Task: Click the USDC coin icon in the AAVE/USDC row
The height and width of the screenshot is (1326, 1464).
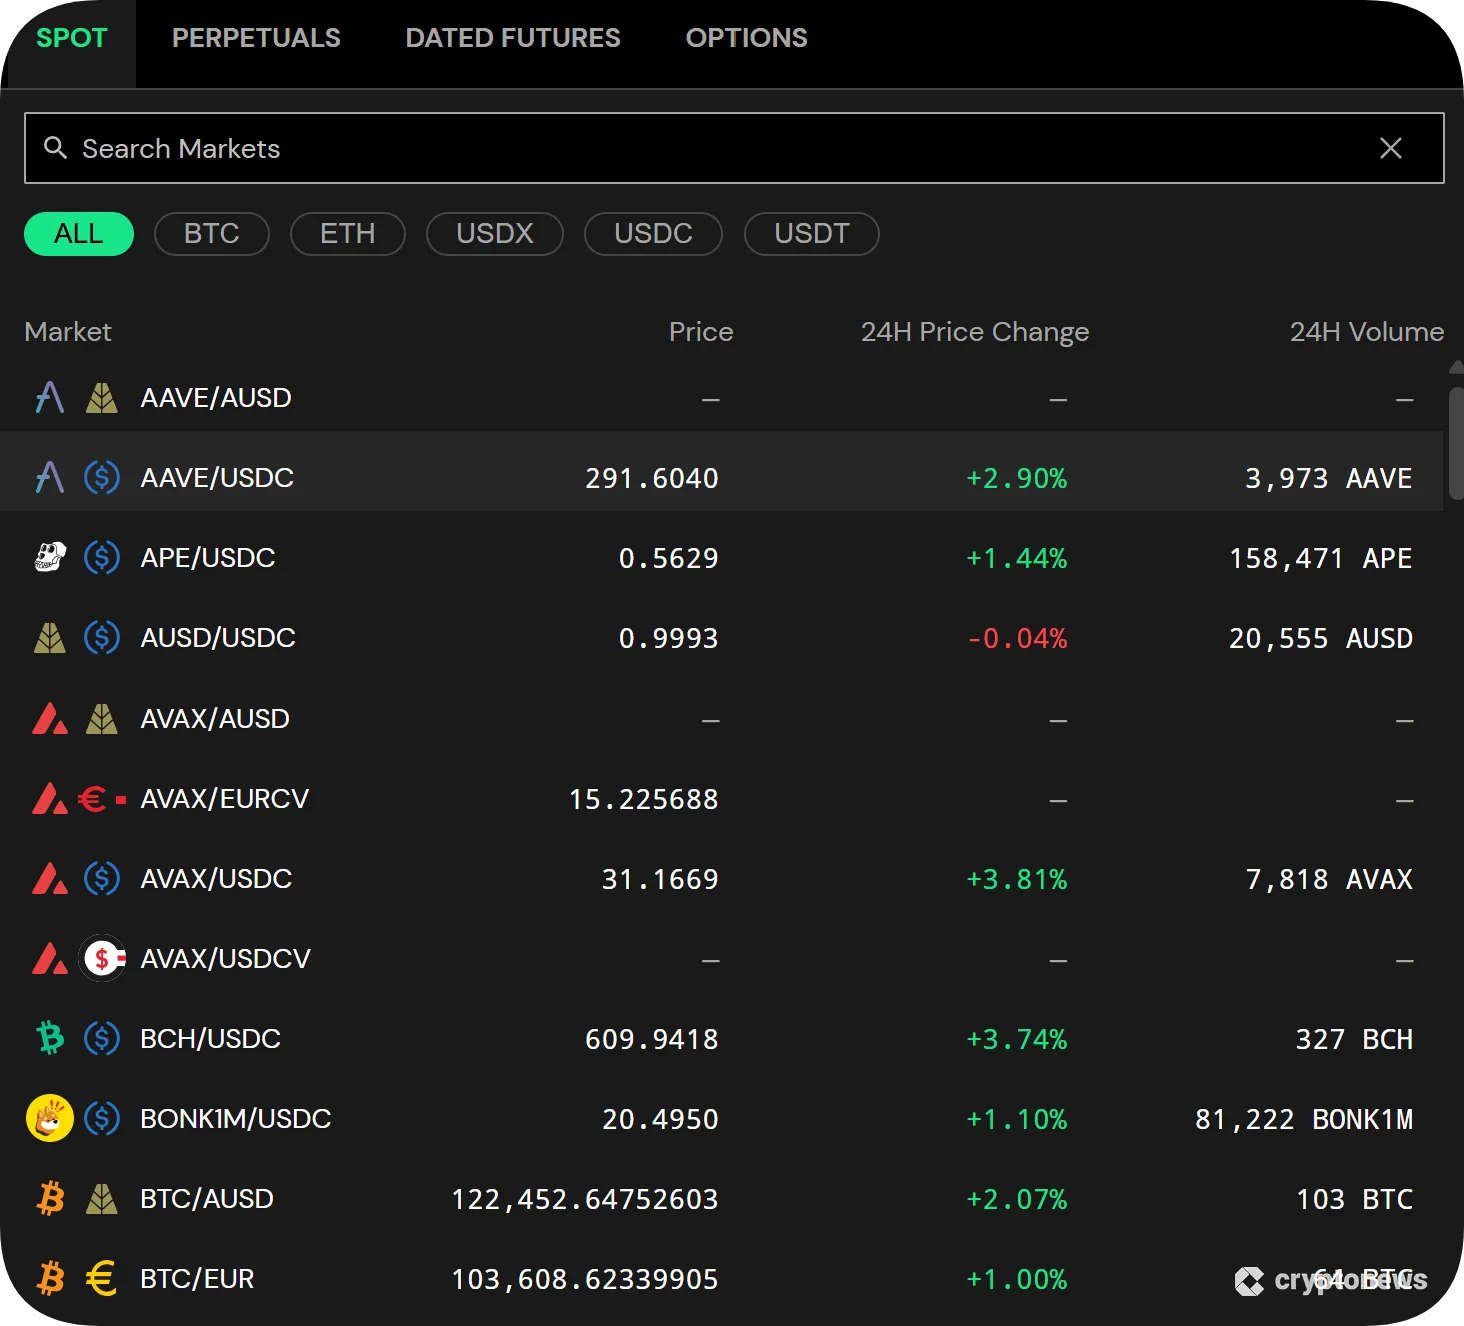Action: click(102, 478)
